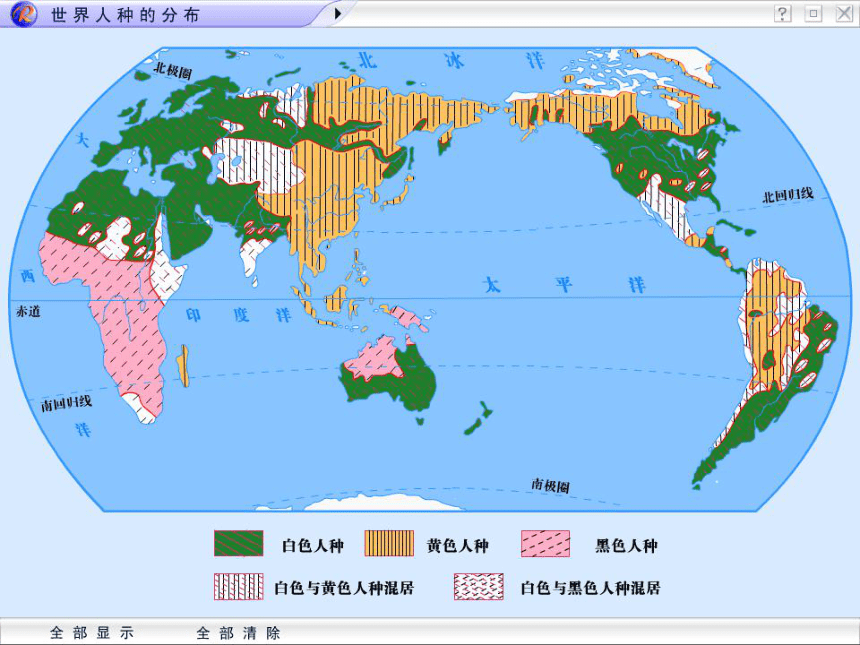This screenshot has height=645, width=860.
Task: Click the 白色与黑色人种混居 legend text
Action: pos(591,588)
